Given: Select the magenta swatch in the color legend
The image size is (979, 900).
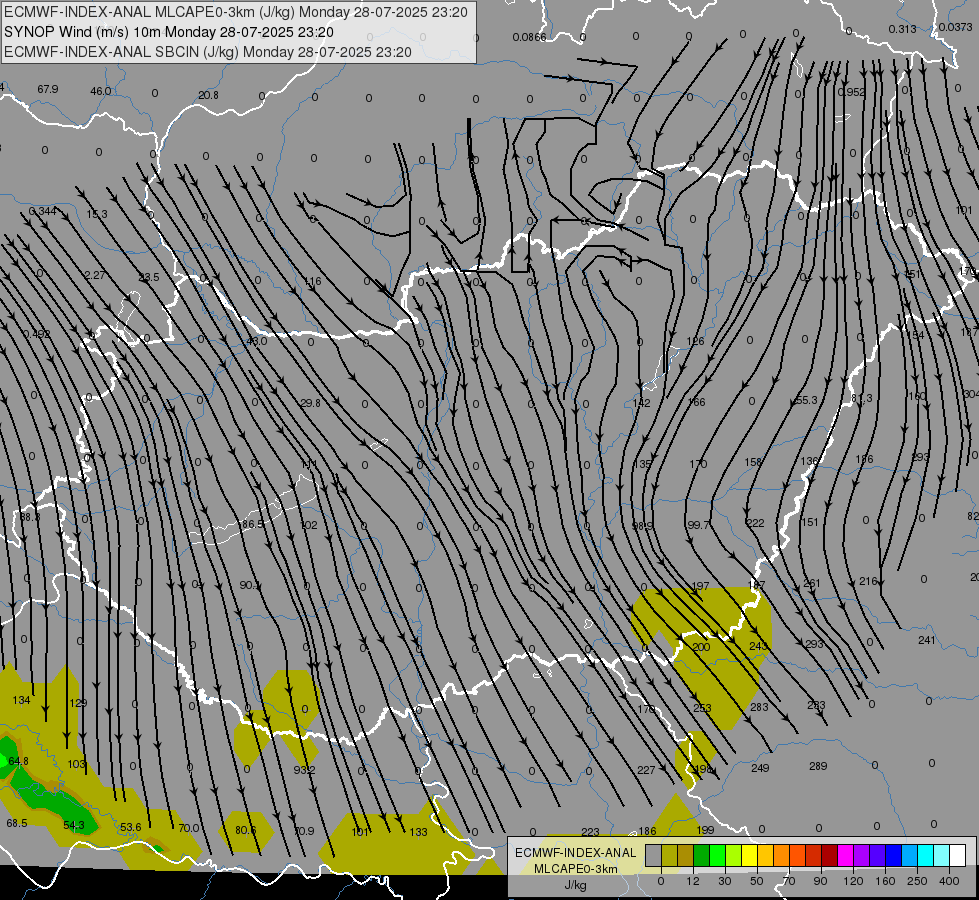Looking at the screenshot, I should (845, 855).
